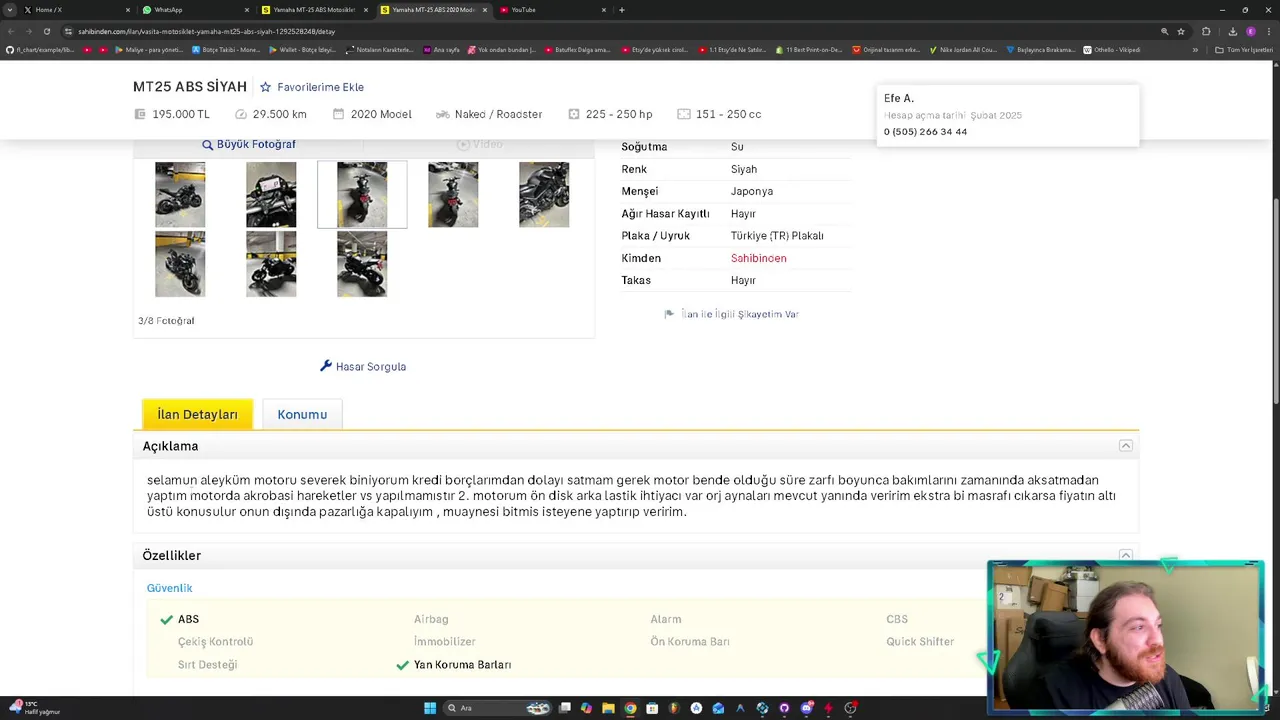Image resolution: width=1280 pixels, height=720 pixels.
Task: Switch to İlan Detayları tab
Action: 197,414
